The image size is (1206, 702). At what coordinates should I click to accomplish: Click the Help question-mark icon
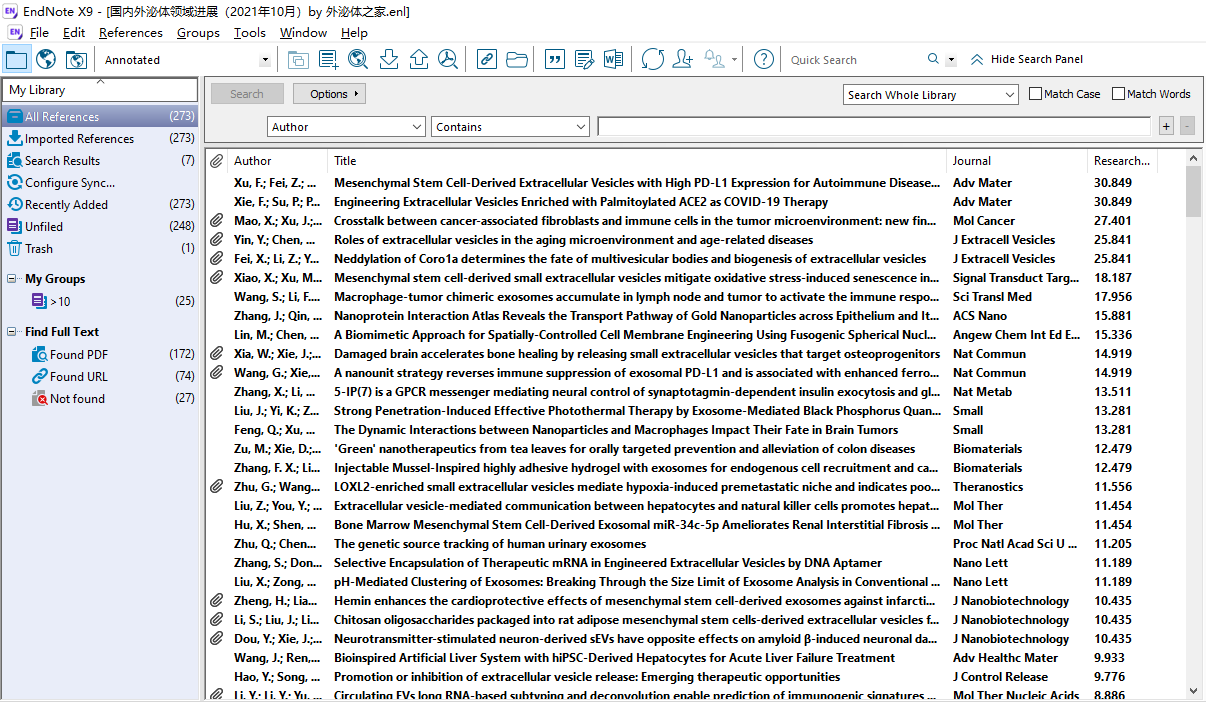click(763, 59)
